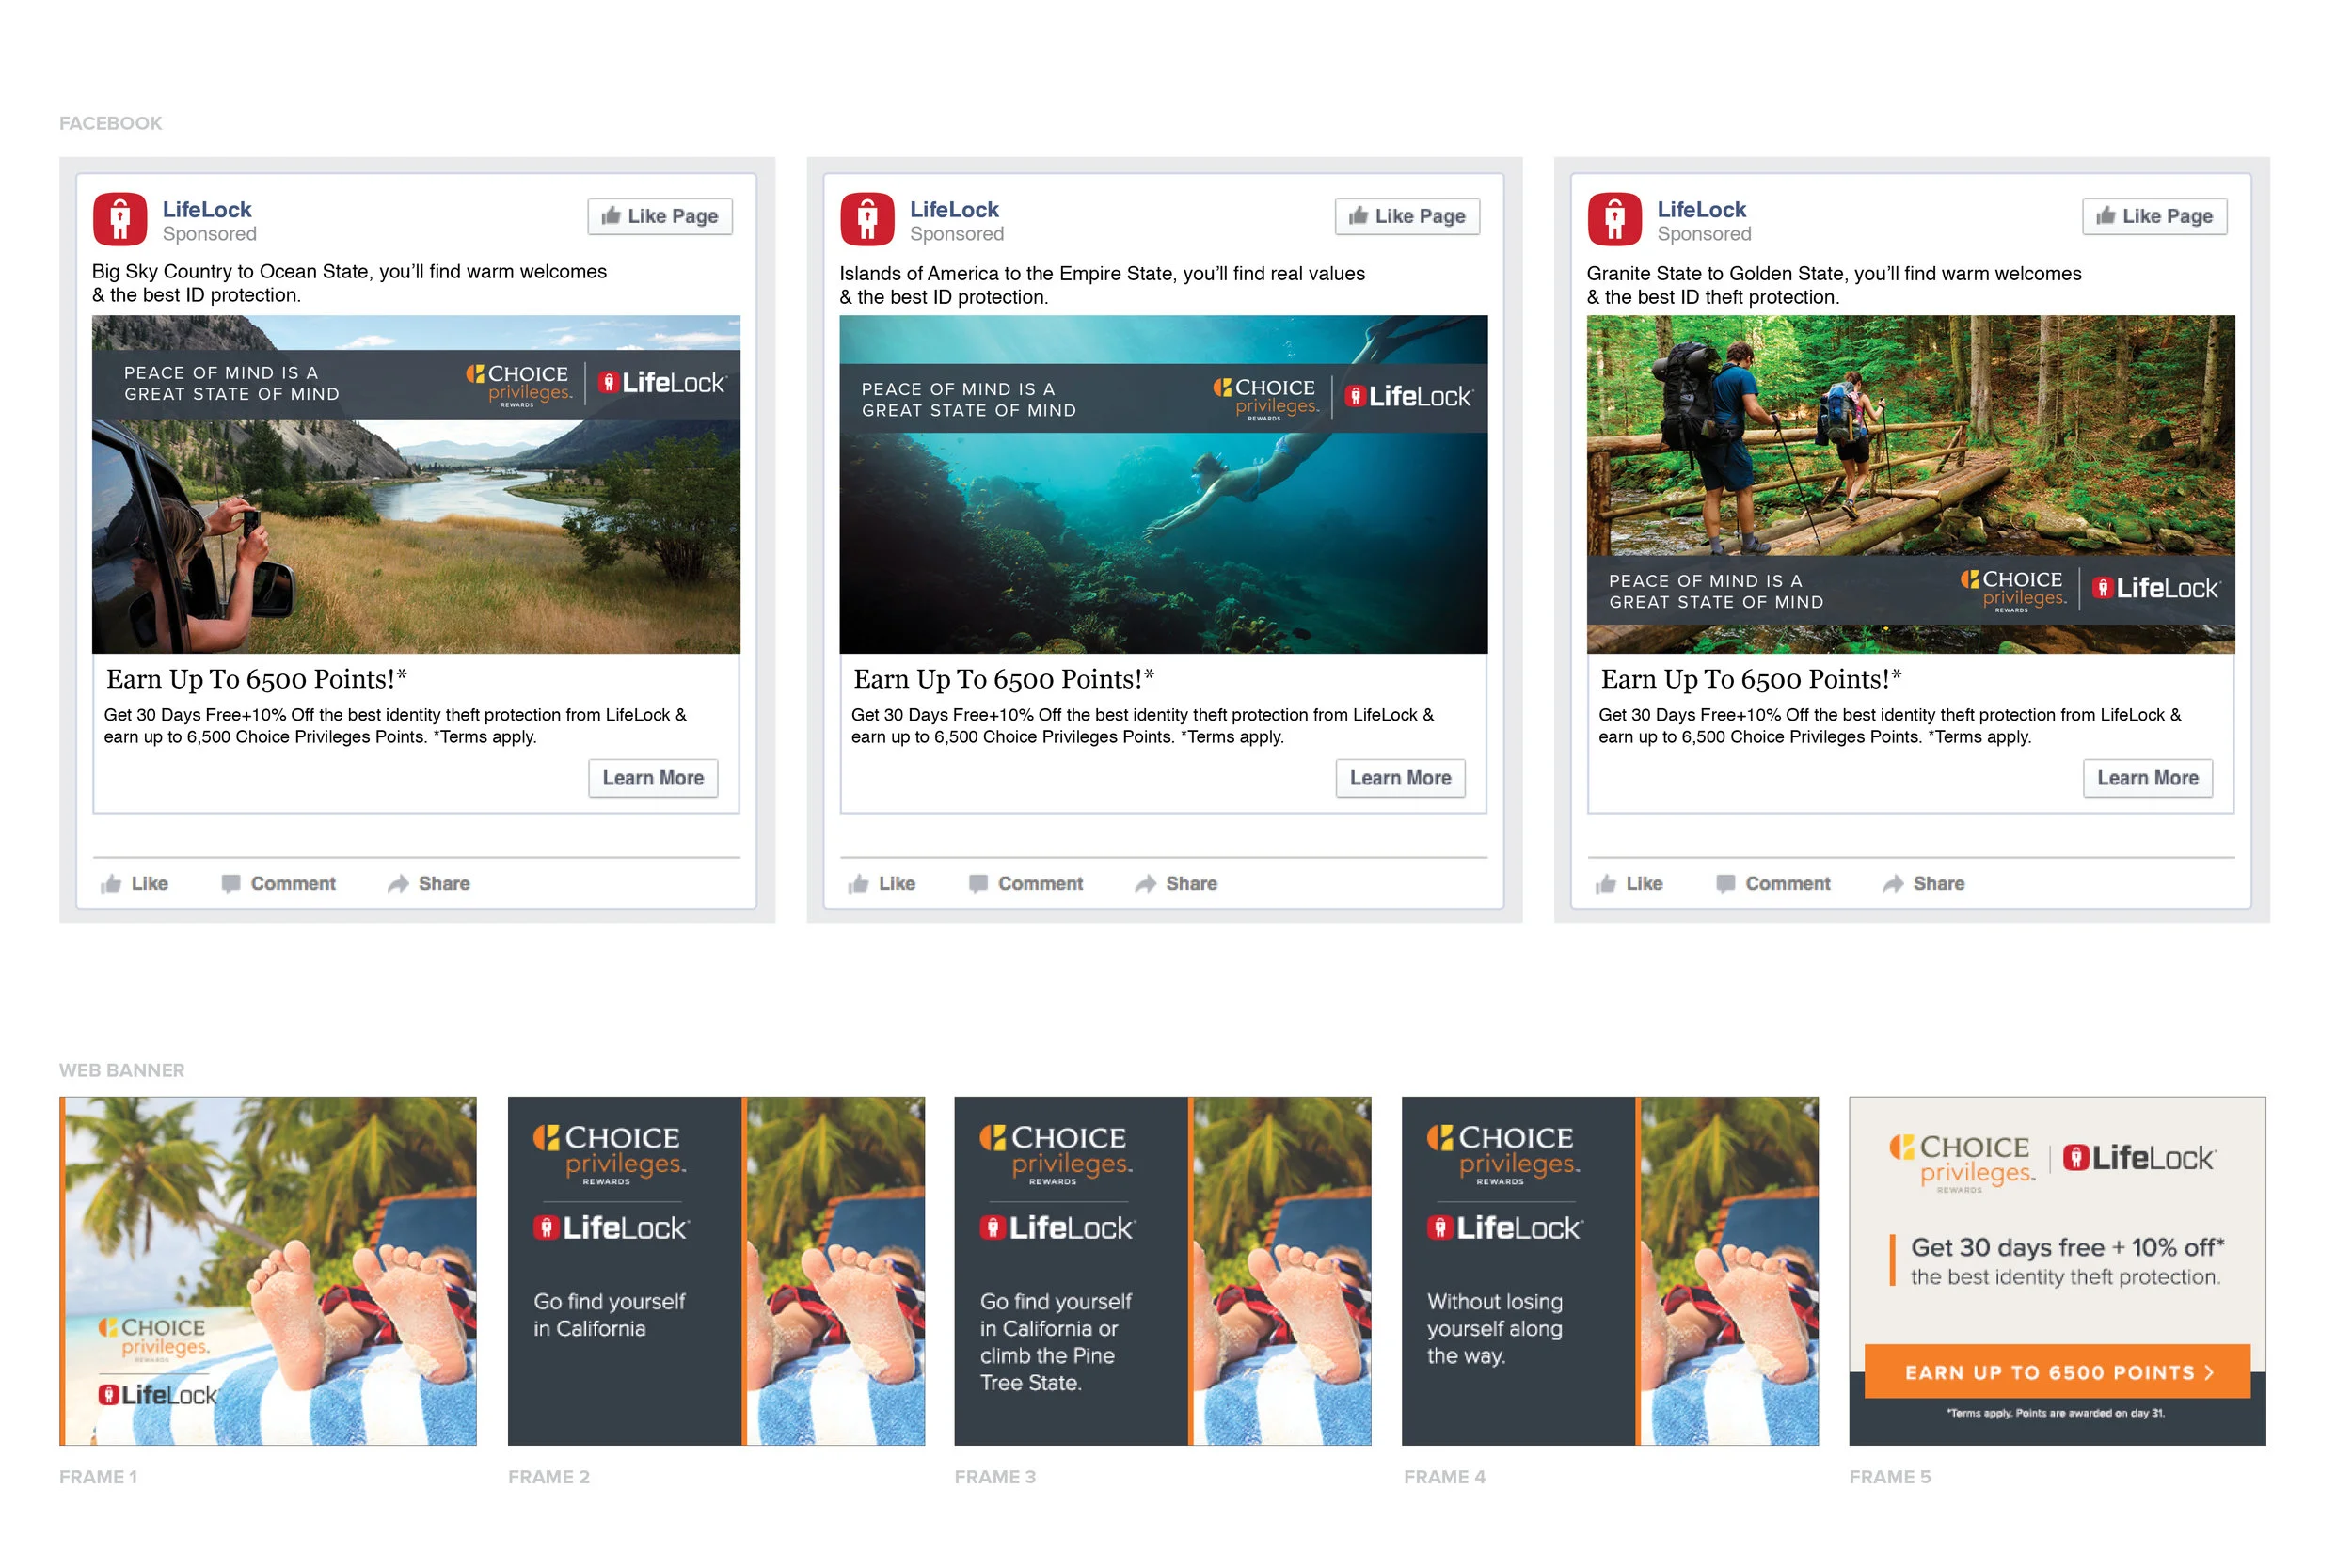Screen dimensions: 2352x1568
Task: Open LifeLock page name in Islands of America ad
Action: (954, 209)
